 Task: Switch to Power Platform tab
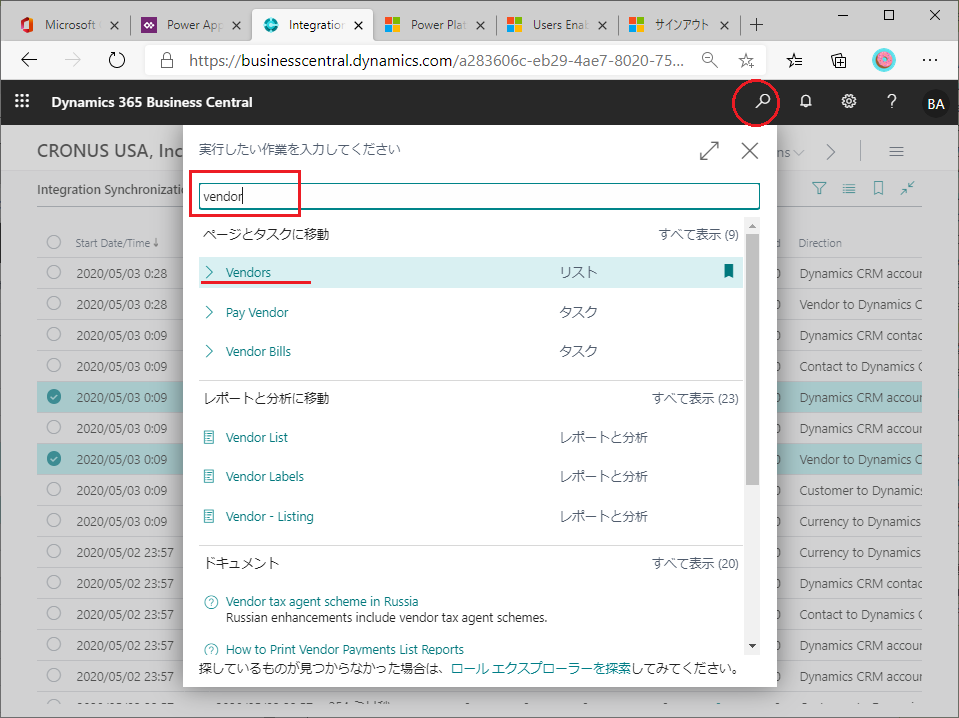coord(437,25)
